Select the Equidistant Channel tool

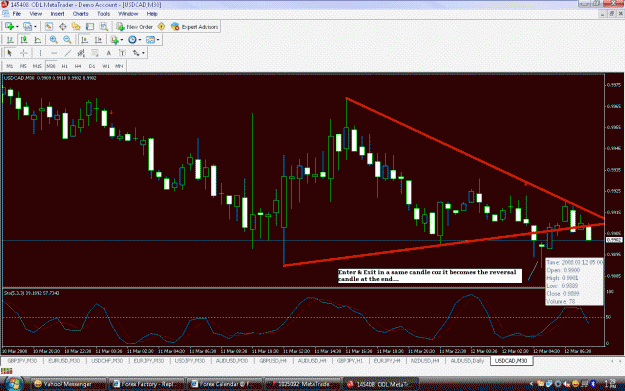pos(81,53)
